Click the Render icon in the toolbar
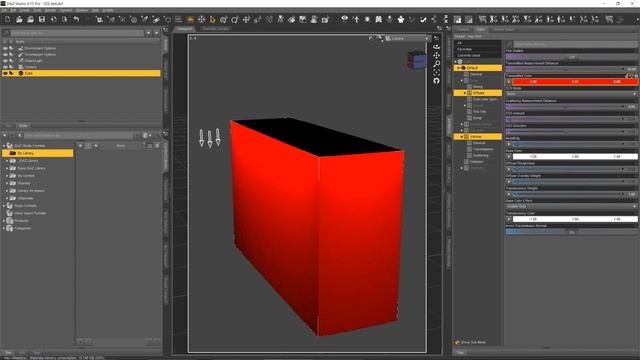This screenshot has height=360, width=640. pyautogui.click(x=325, y=19)
